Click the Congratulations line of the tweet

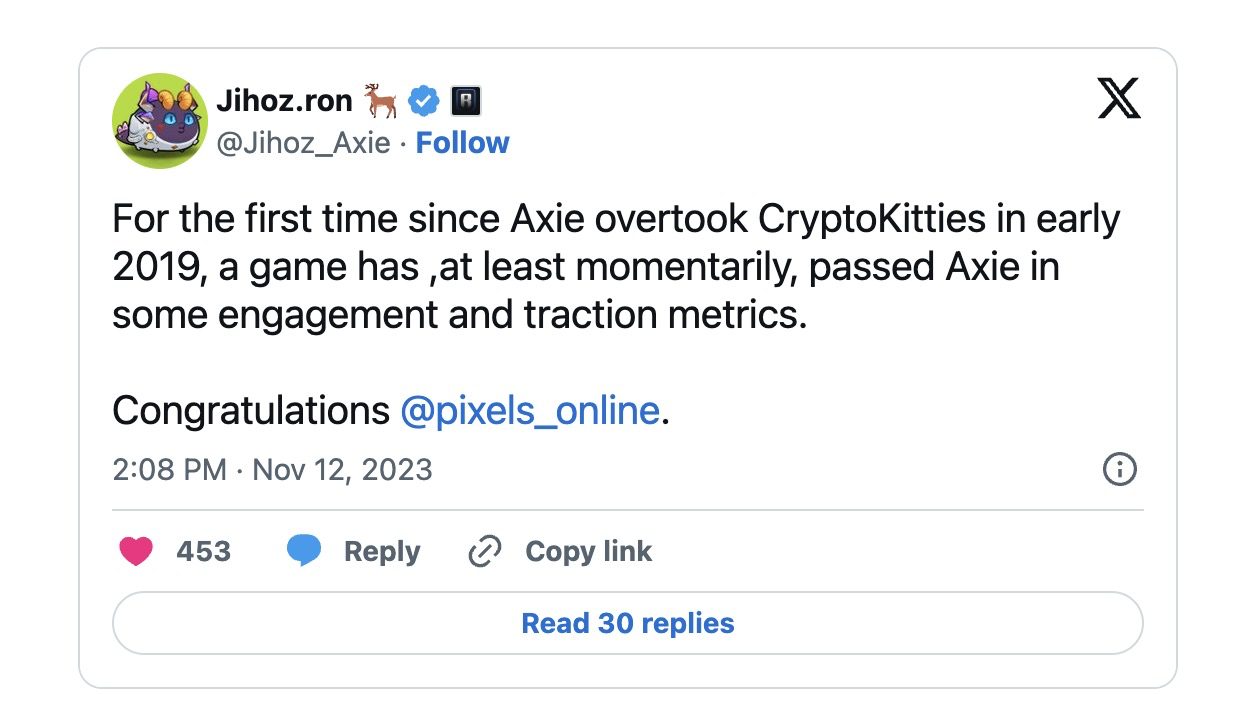(391, 410)
